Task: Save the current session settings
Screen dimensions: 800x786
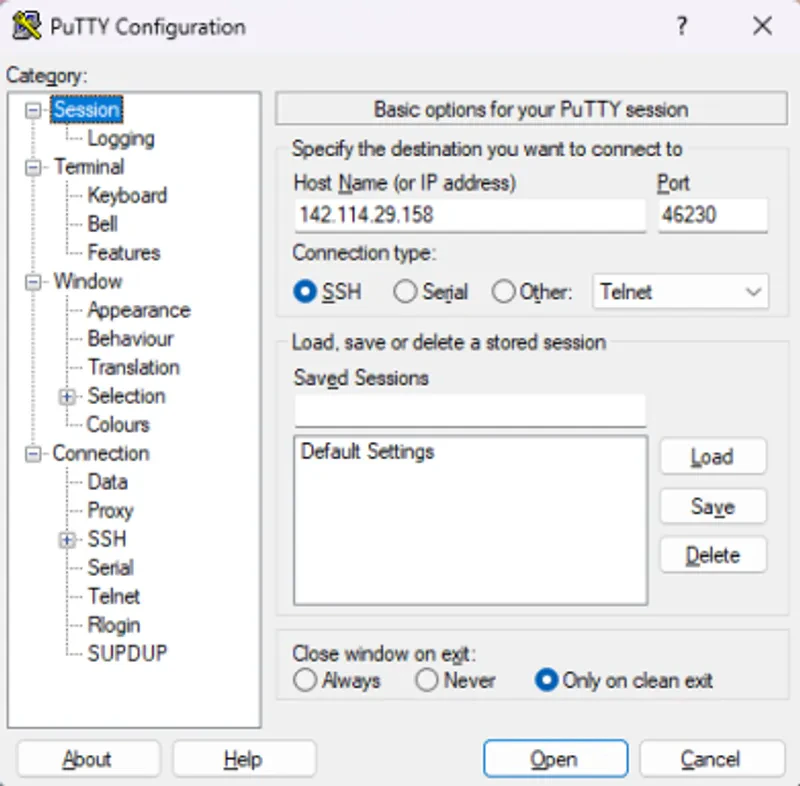Action: pyautogui.click(x=713, y=506)
